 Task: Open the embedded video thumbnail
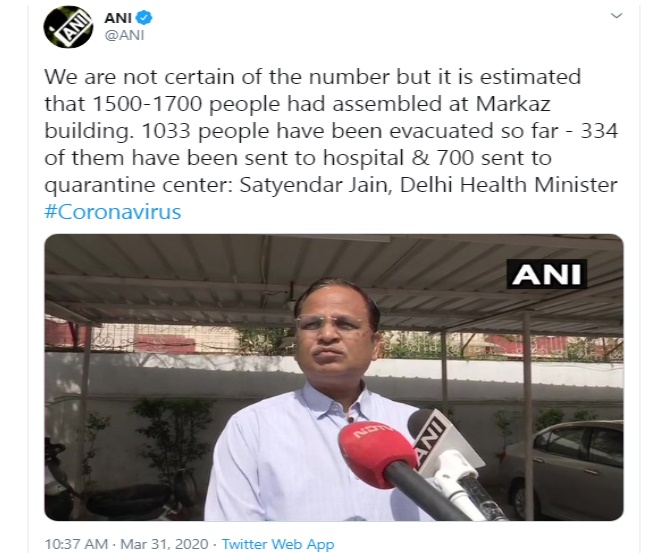click(334, 377)
